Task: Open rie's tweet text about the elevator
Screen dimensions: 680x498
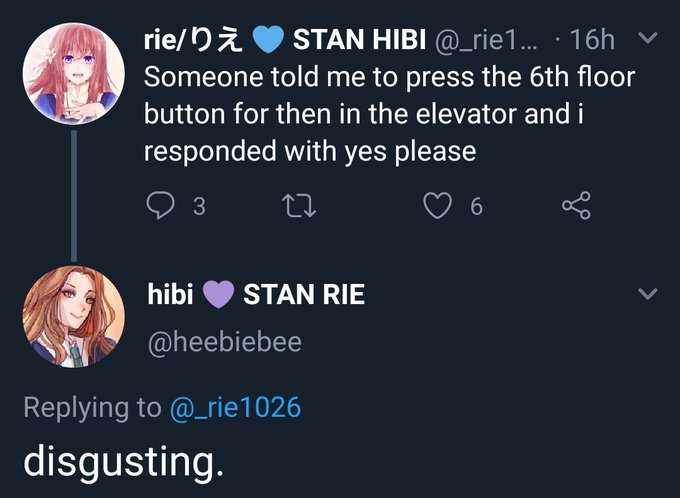Action: (x=389, y=114)
